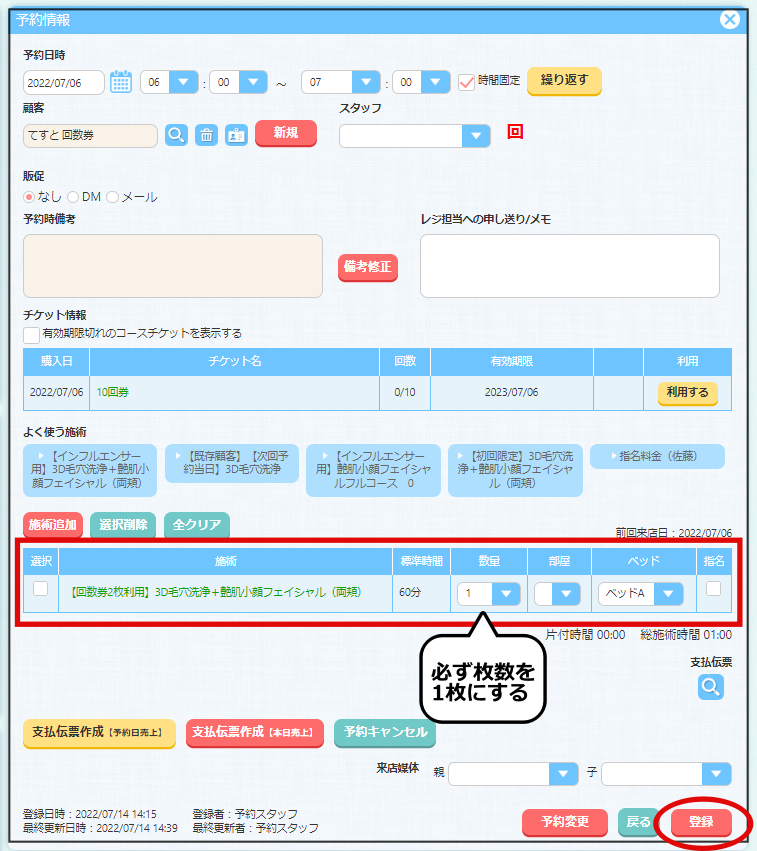
Task: Select the メール promotion option
Action: tap(113, 197)
